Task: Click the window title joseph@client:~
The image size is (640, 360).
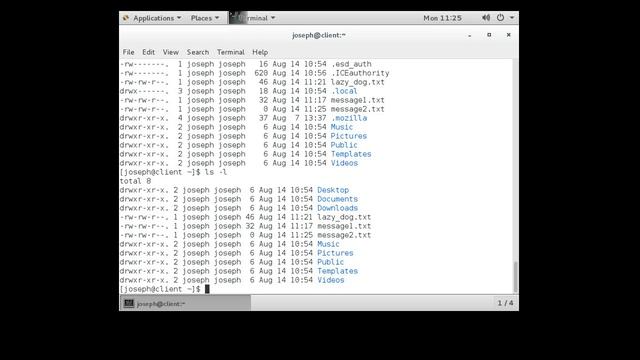Action: coord(319,36)
